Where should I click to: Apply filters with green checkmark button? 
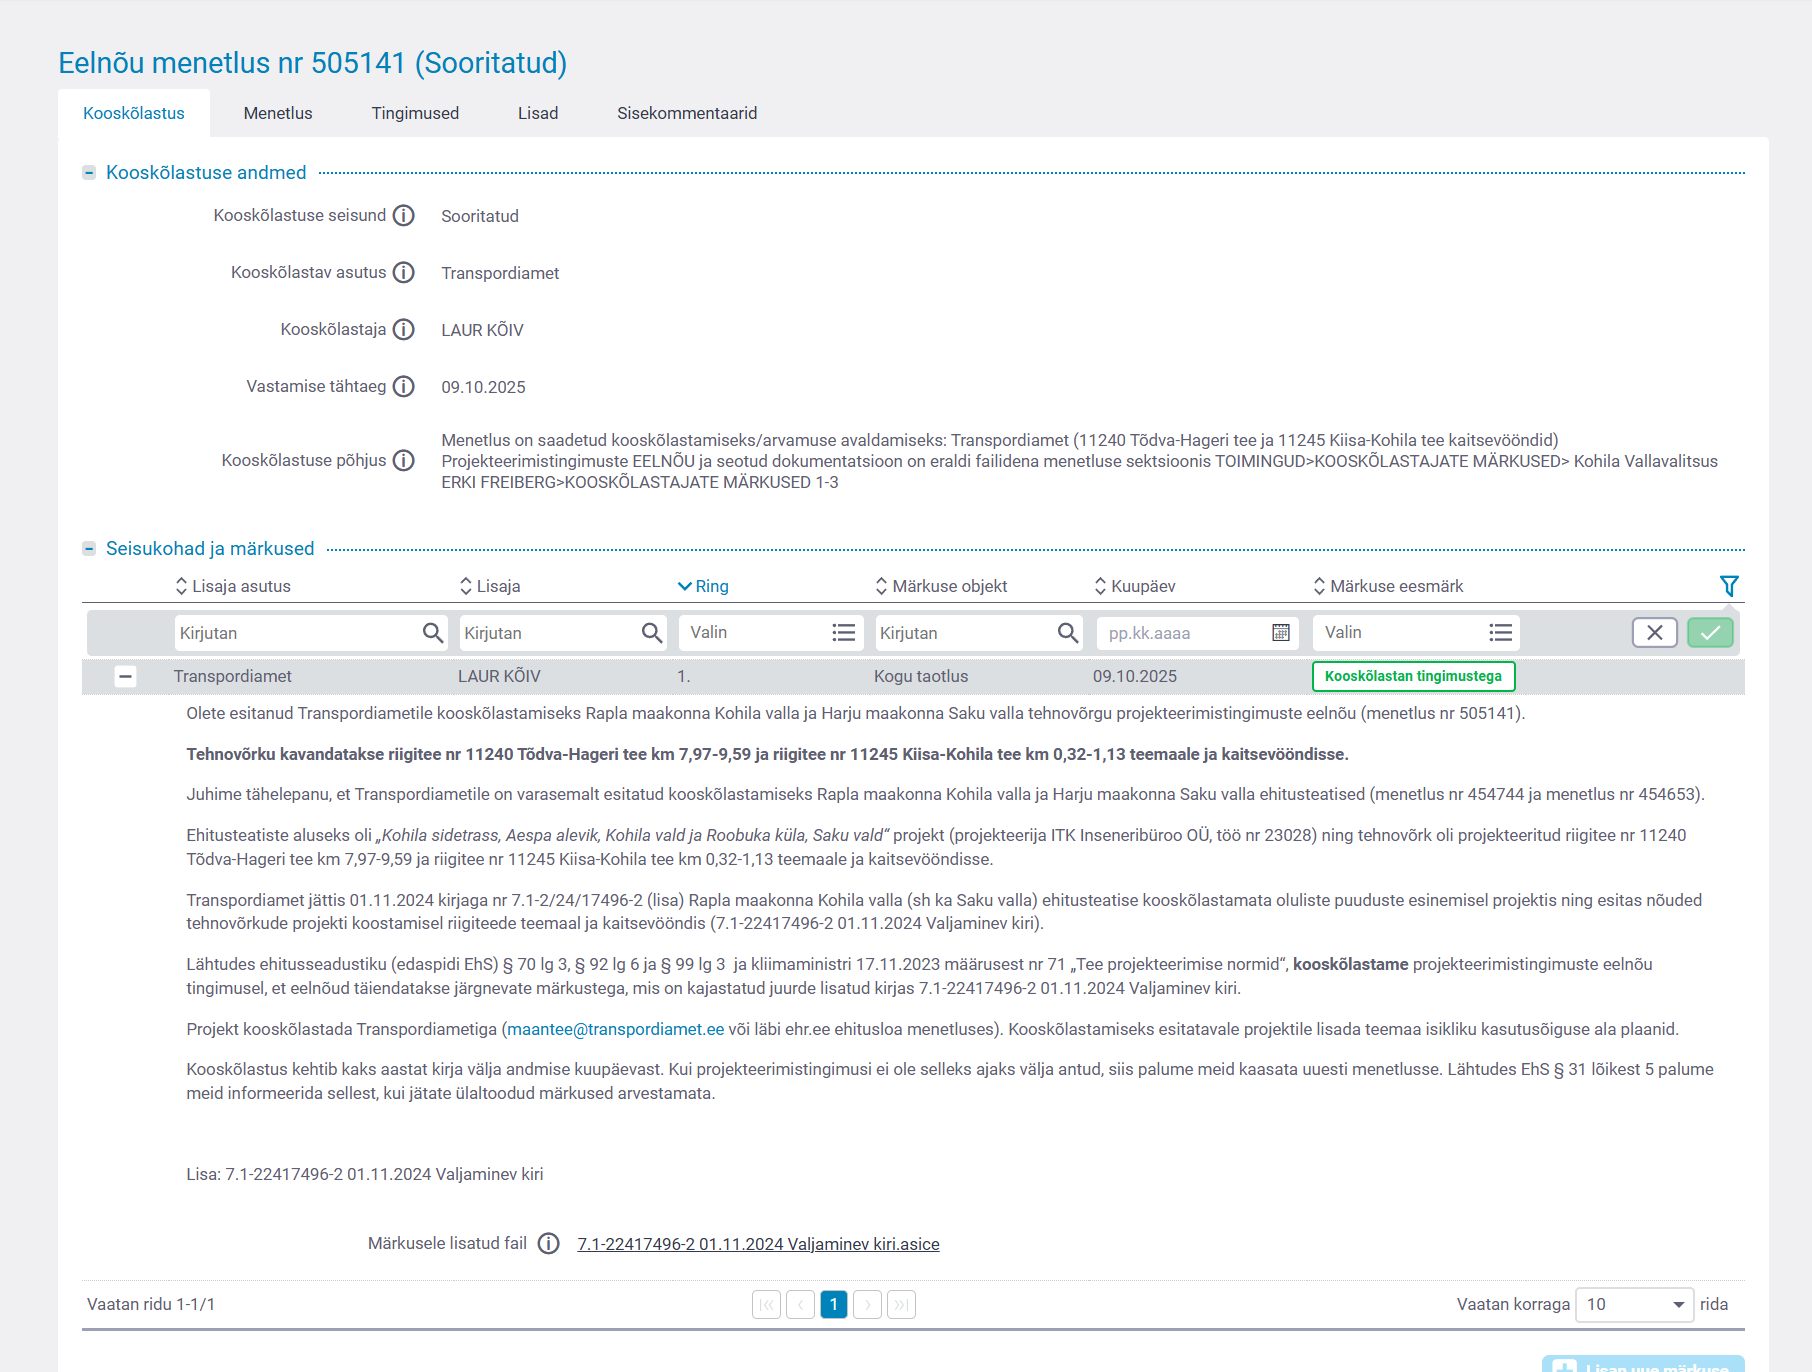click(x=1710, y=633)
